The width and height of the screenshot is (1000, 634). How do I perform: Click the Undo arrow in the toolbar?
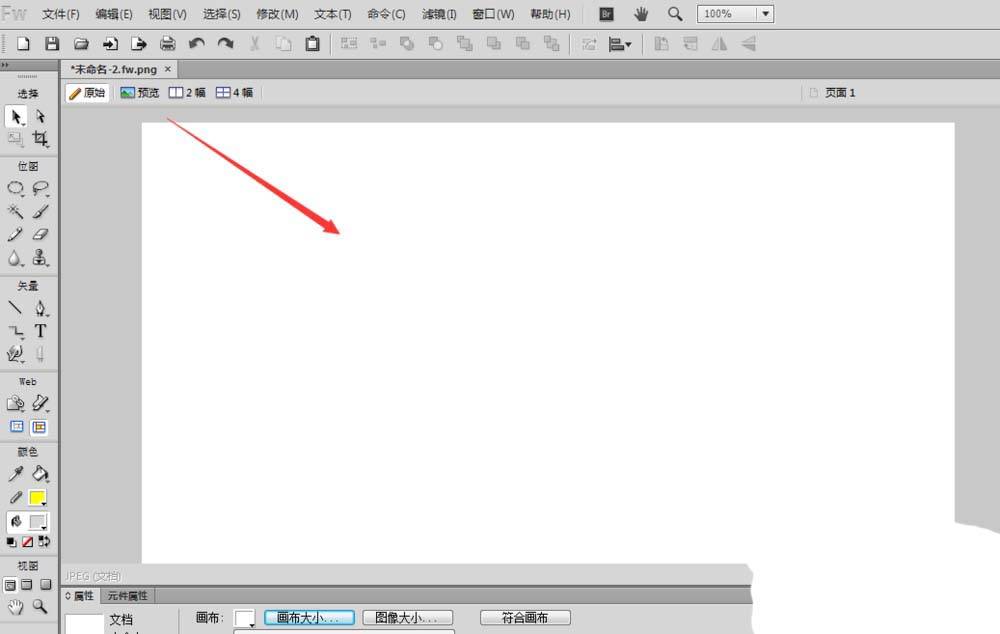tap(197, 44)
